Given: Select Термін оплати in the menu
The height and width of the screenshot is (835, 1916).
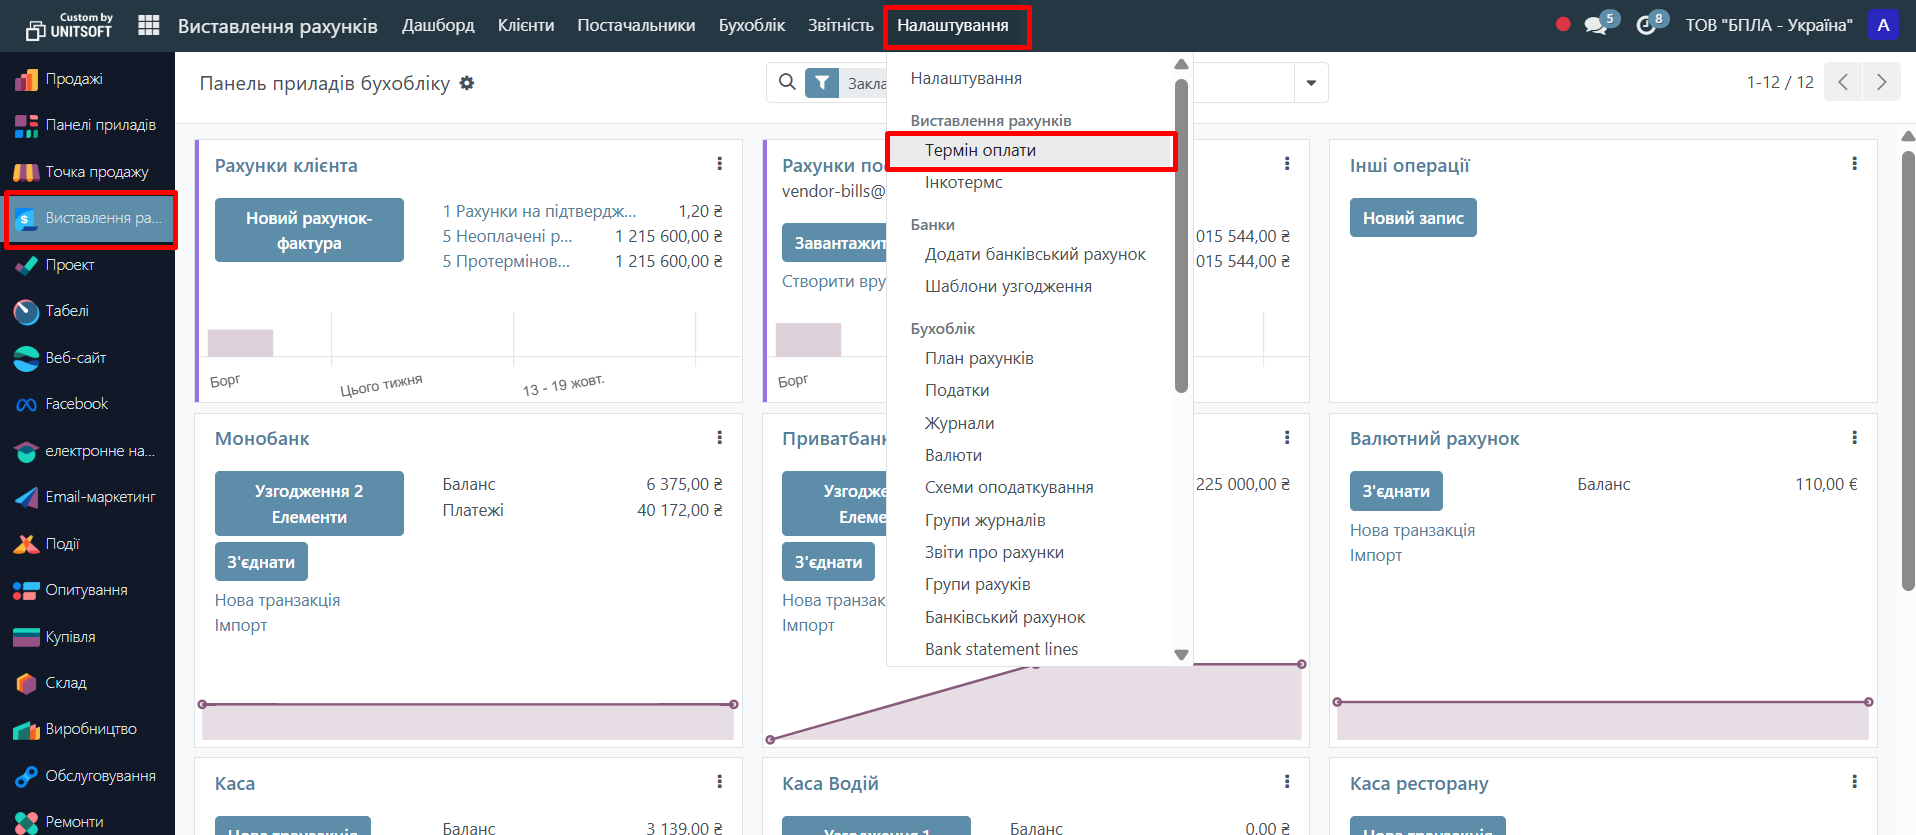Looking at the screenshot, I should 980,150.
